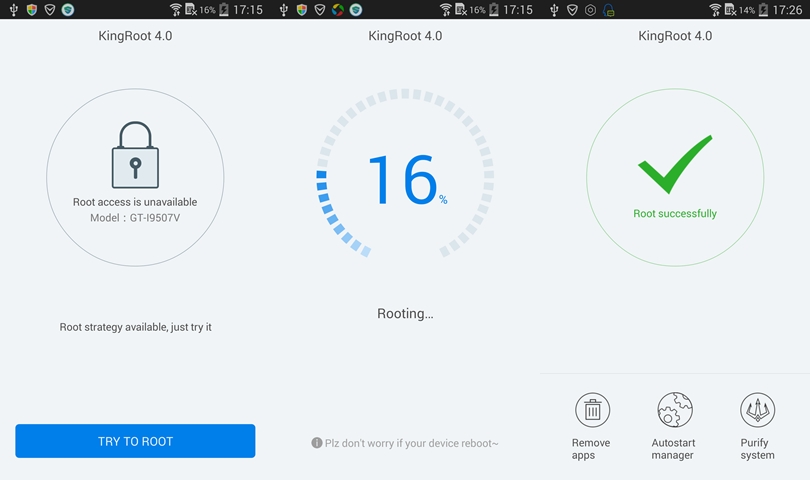Tap the teal circle icon in the root unavailable screen status bar
The image size is (810, 480).
(68, 9)
